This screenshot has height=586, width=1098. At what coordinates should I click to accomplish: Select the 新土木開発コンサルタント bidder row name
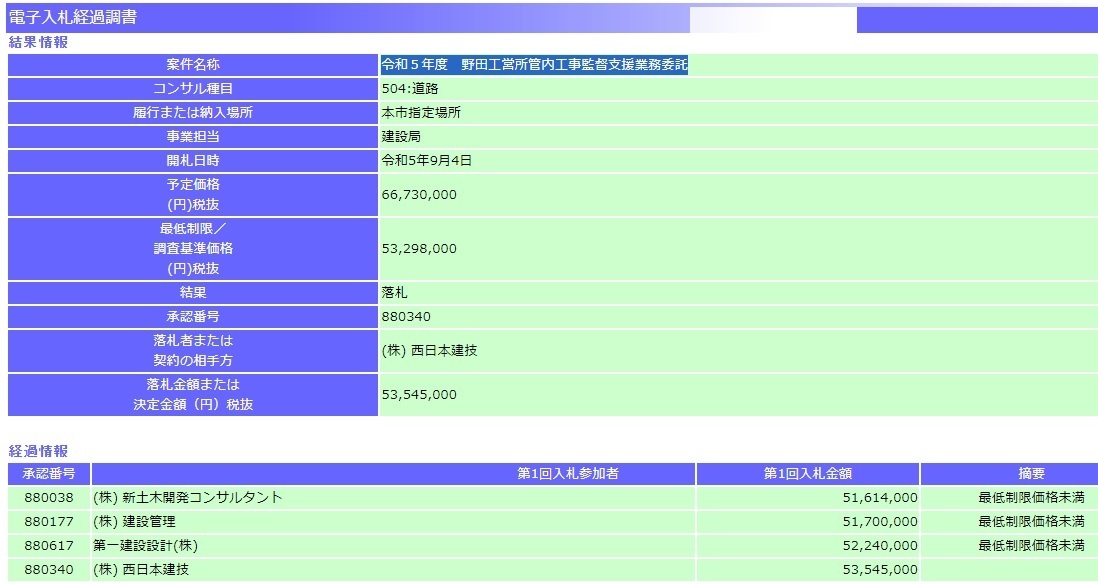(187, 497)
